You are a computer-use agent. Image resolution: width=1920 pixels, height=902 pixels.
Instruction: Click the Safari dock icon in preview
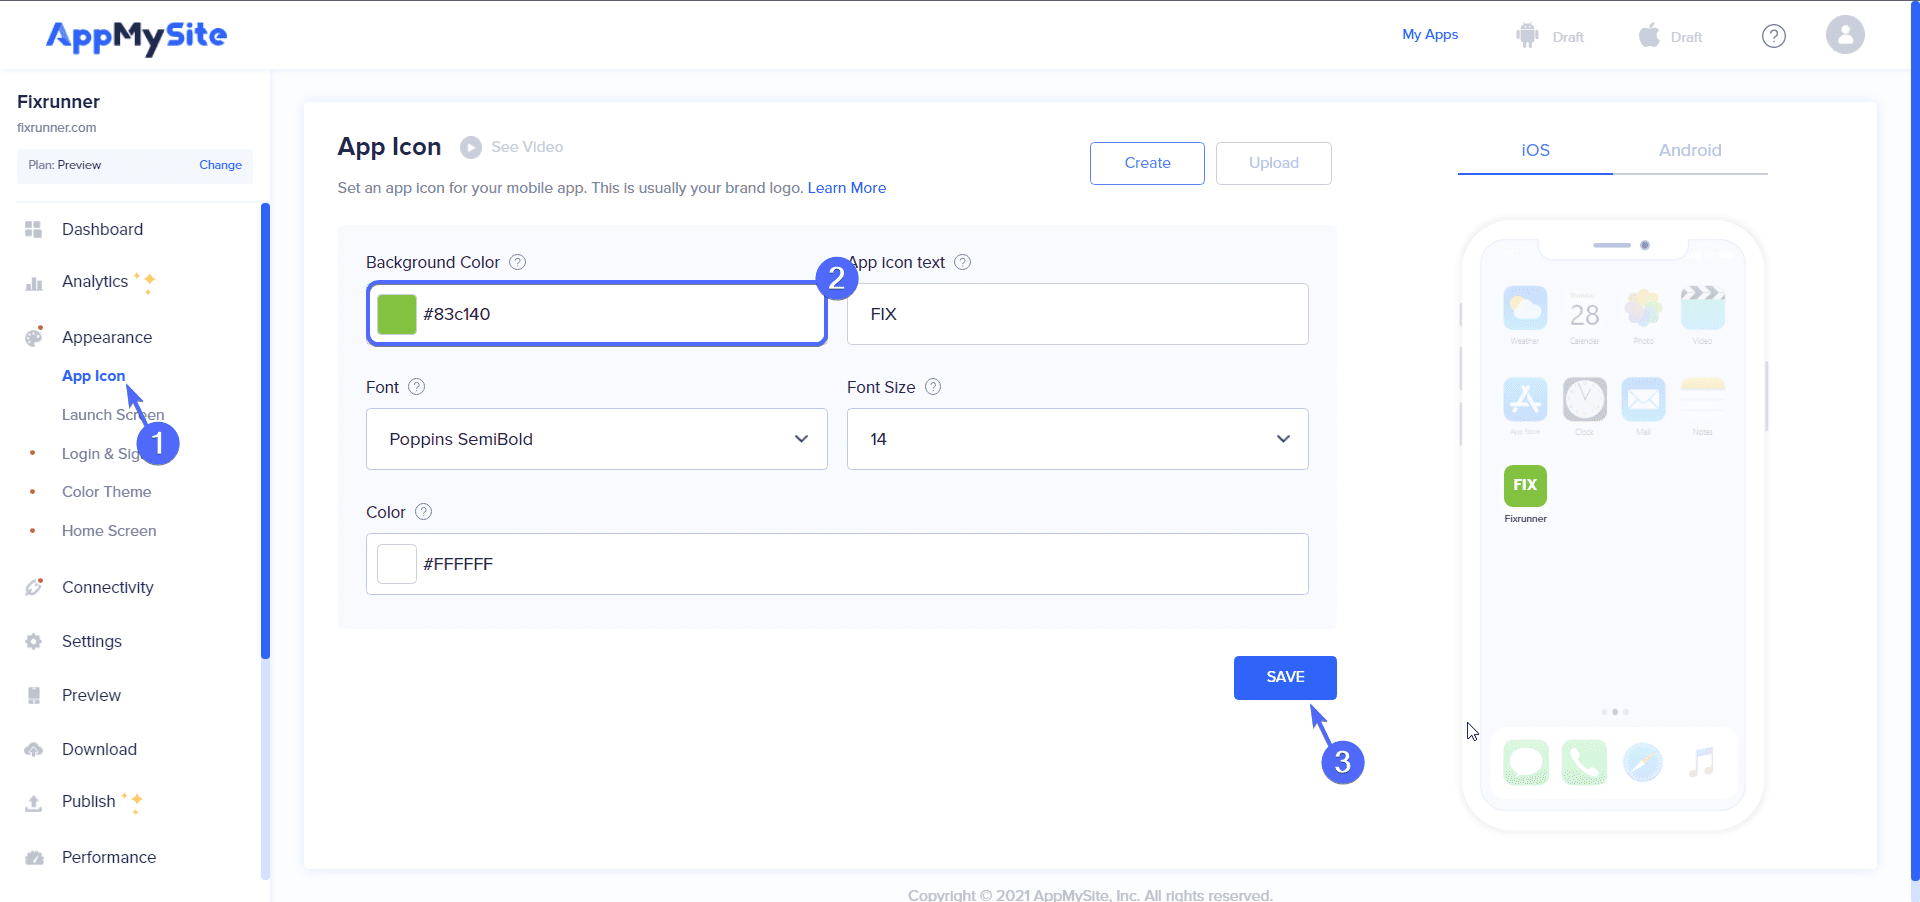(x=1643, y=763)
